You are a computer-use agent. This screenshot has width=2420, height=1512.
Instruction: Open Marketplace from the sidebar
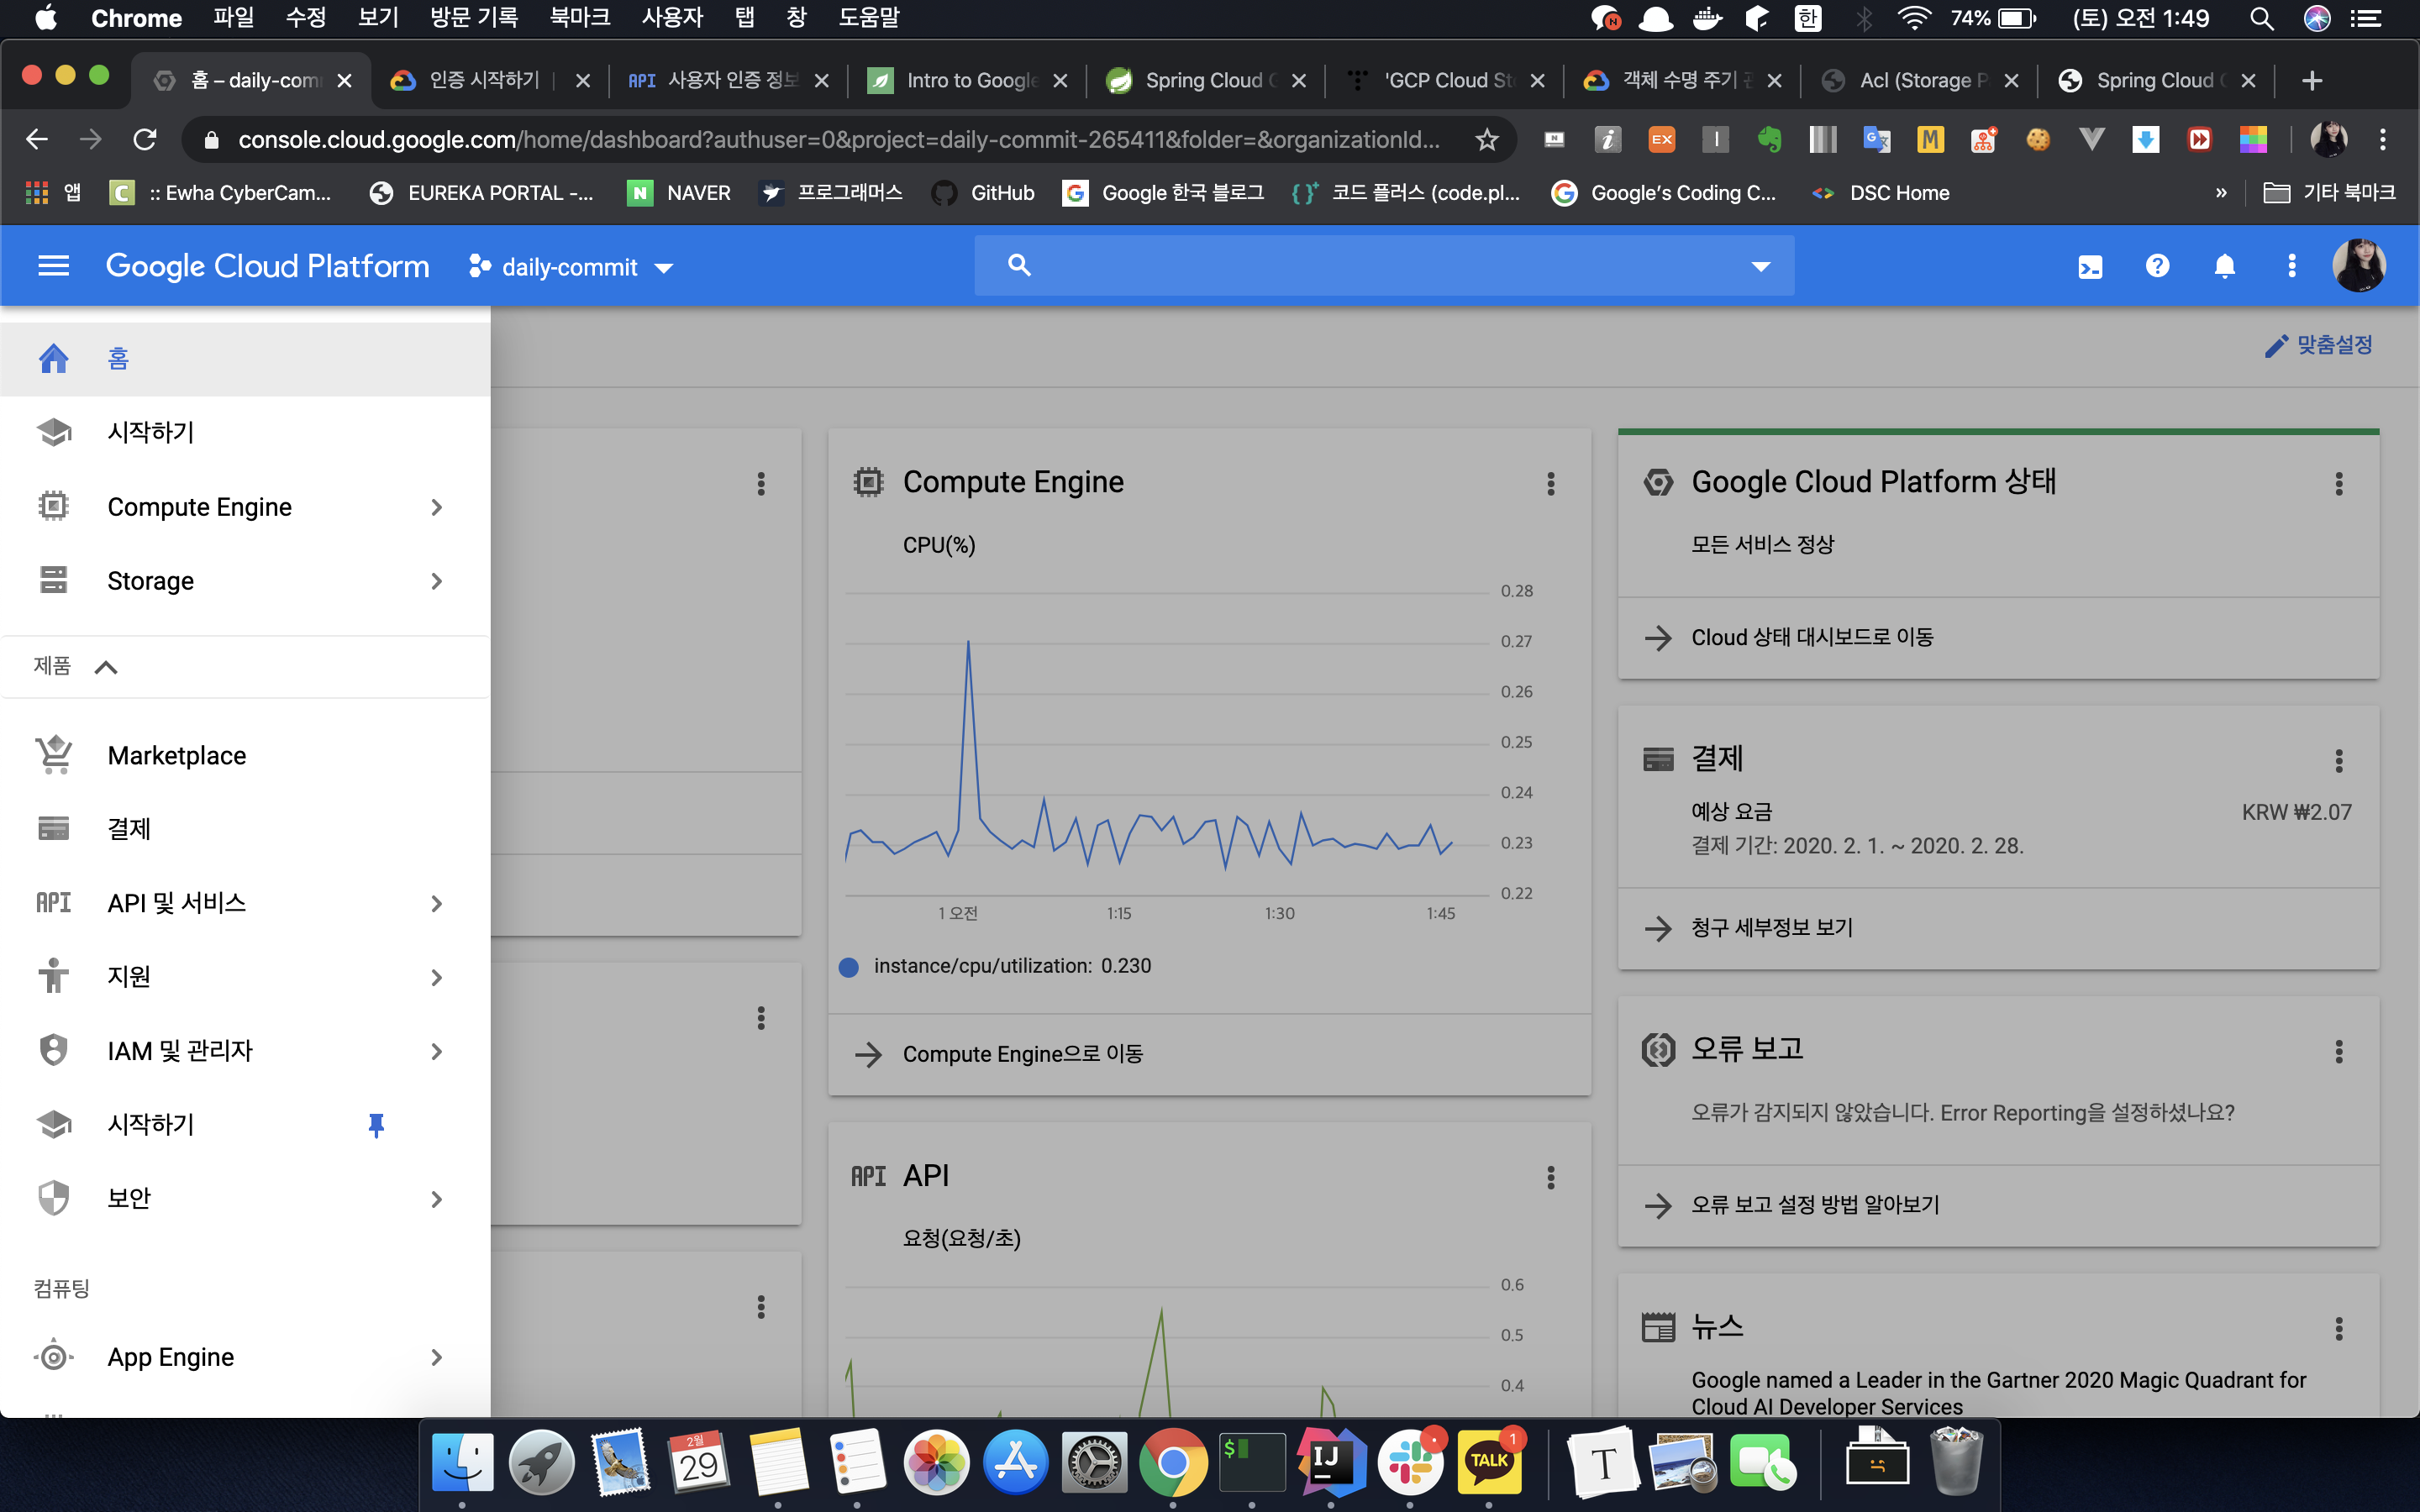176,755
